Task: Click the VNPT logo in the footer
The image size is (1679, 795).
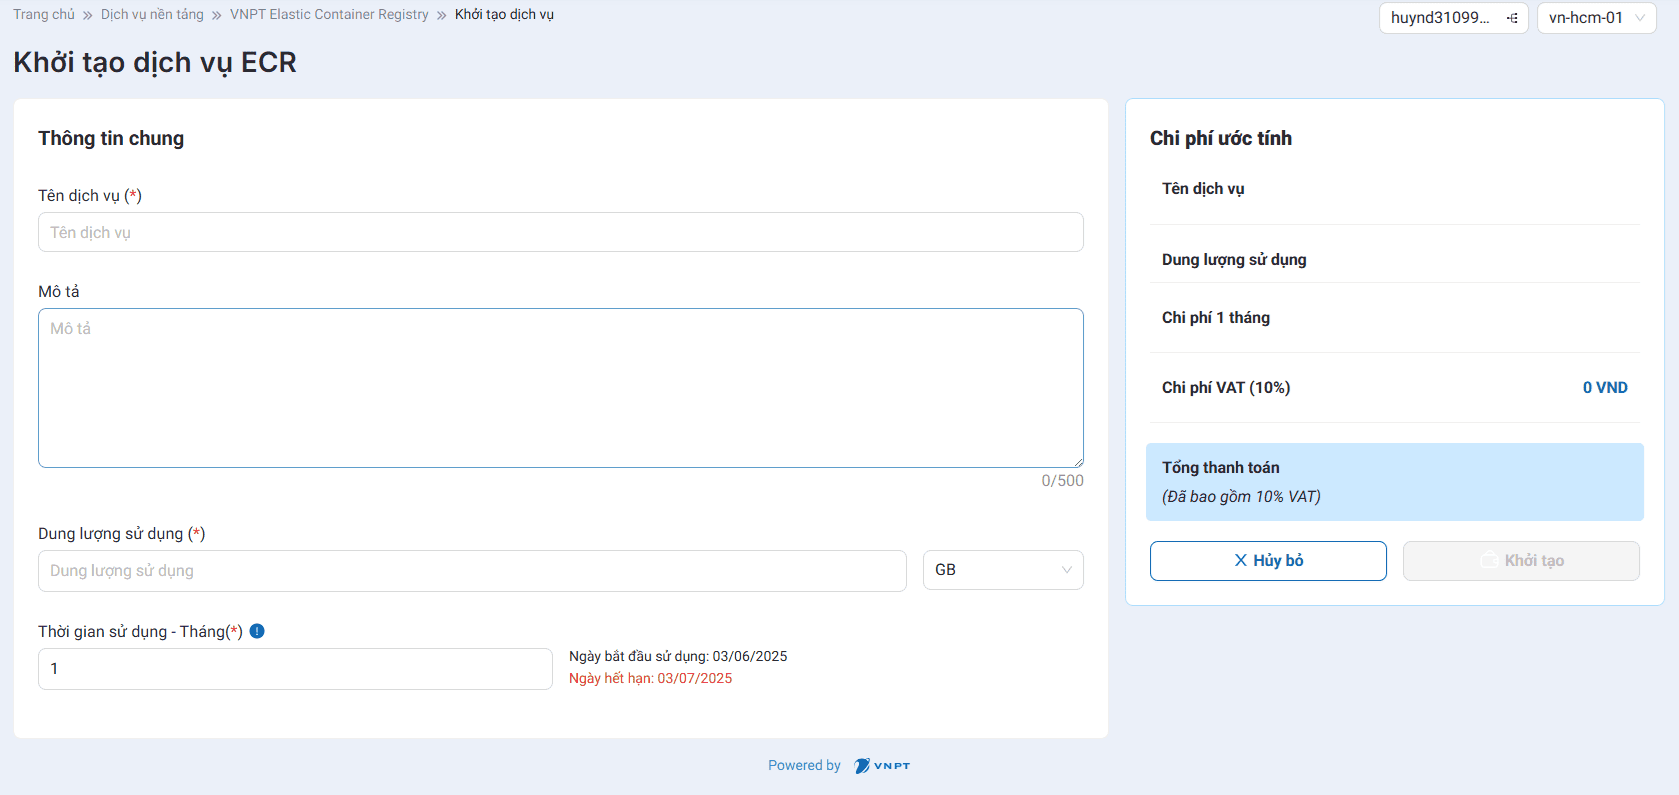Action: click(882, 766)
